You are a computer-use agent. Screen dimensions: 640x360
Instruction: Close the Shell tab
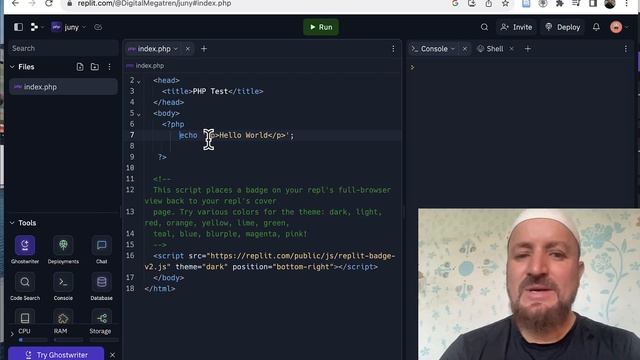[511, 49]
